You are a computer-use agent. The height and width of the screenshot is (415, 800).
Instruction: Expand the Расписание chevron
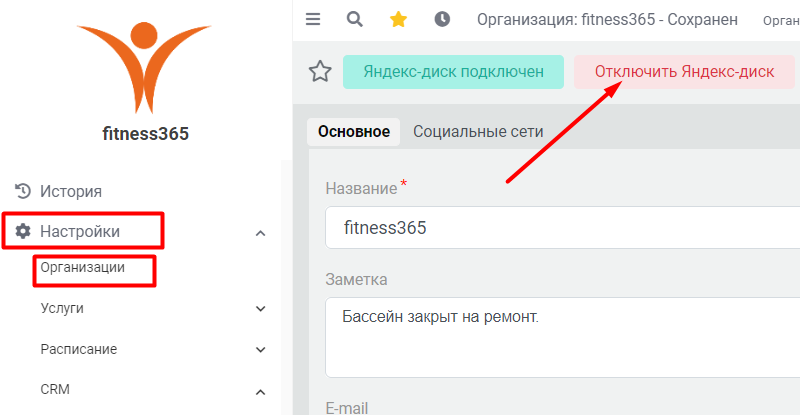260,350
